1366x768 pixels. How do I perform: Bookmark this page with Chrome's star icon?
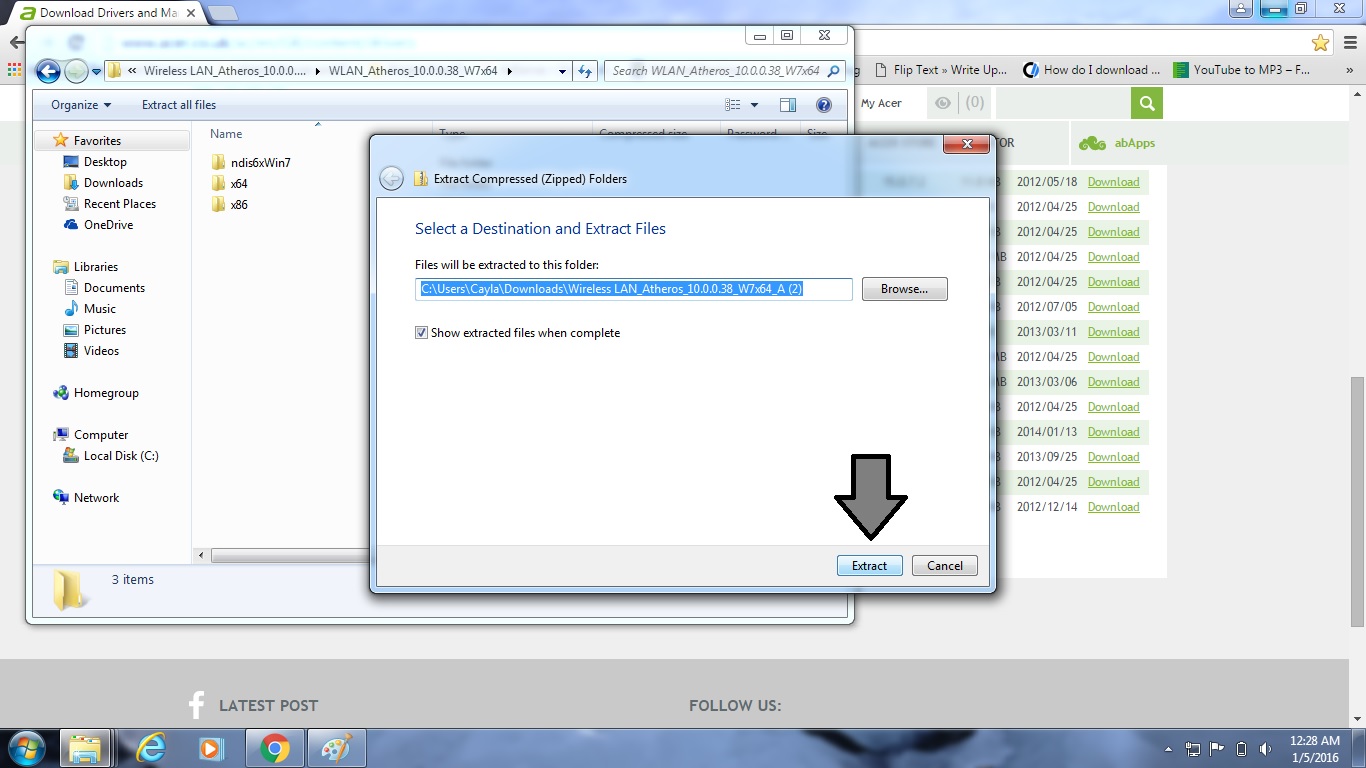pyautogui.click(x=1321, y=43)
